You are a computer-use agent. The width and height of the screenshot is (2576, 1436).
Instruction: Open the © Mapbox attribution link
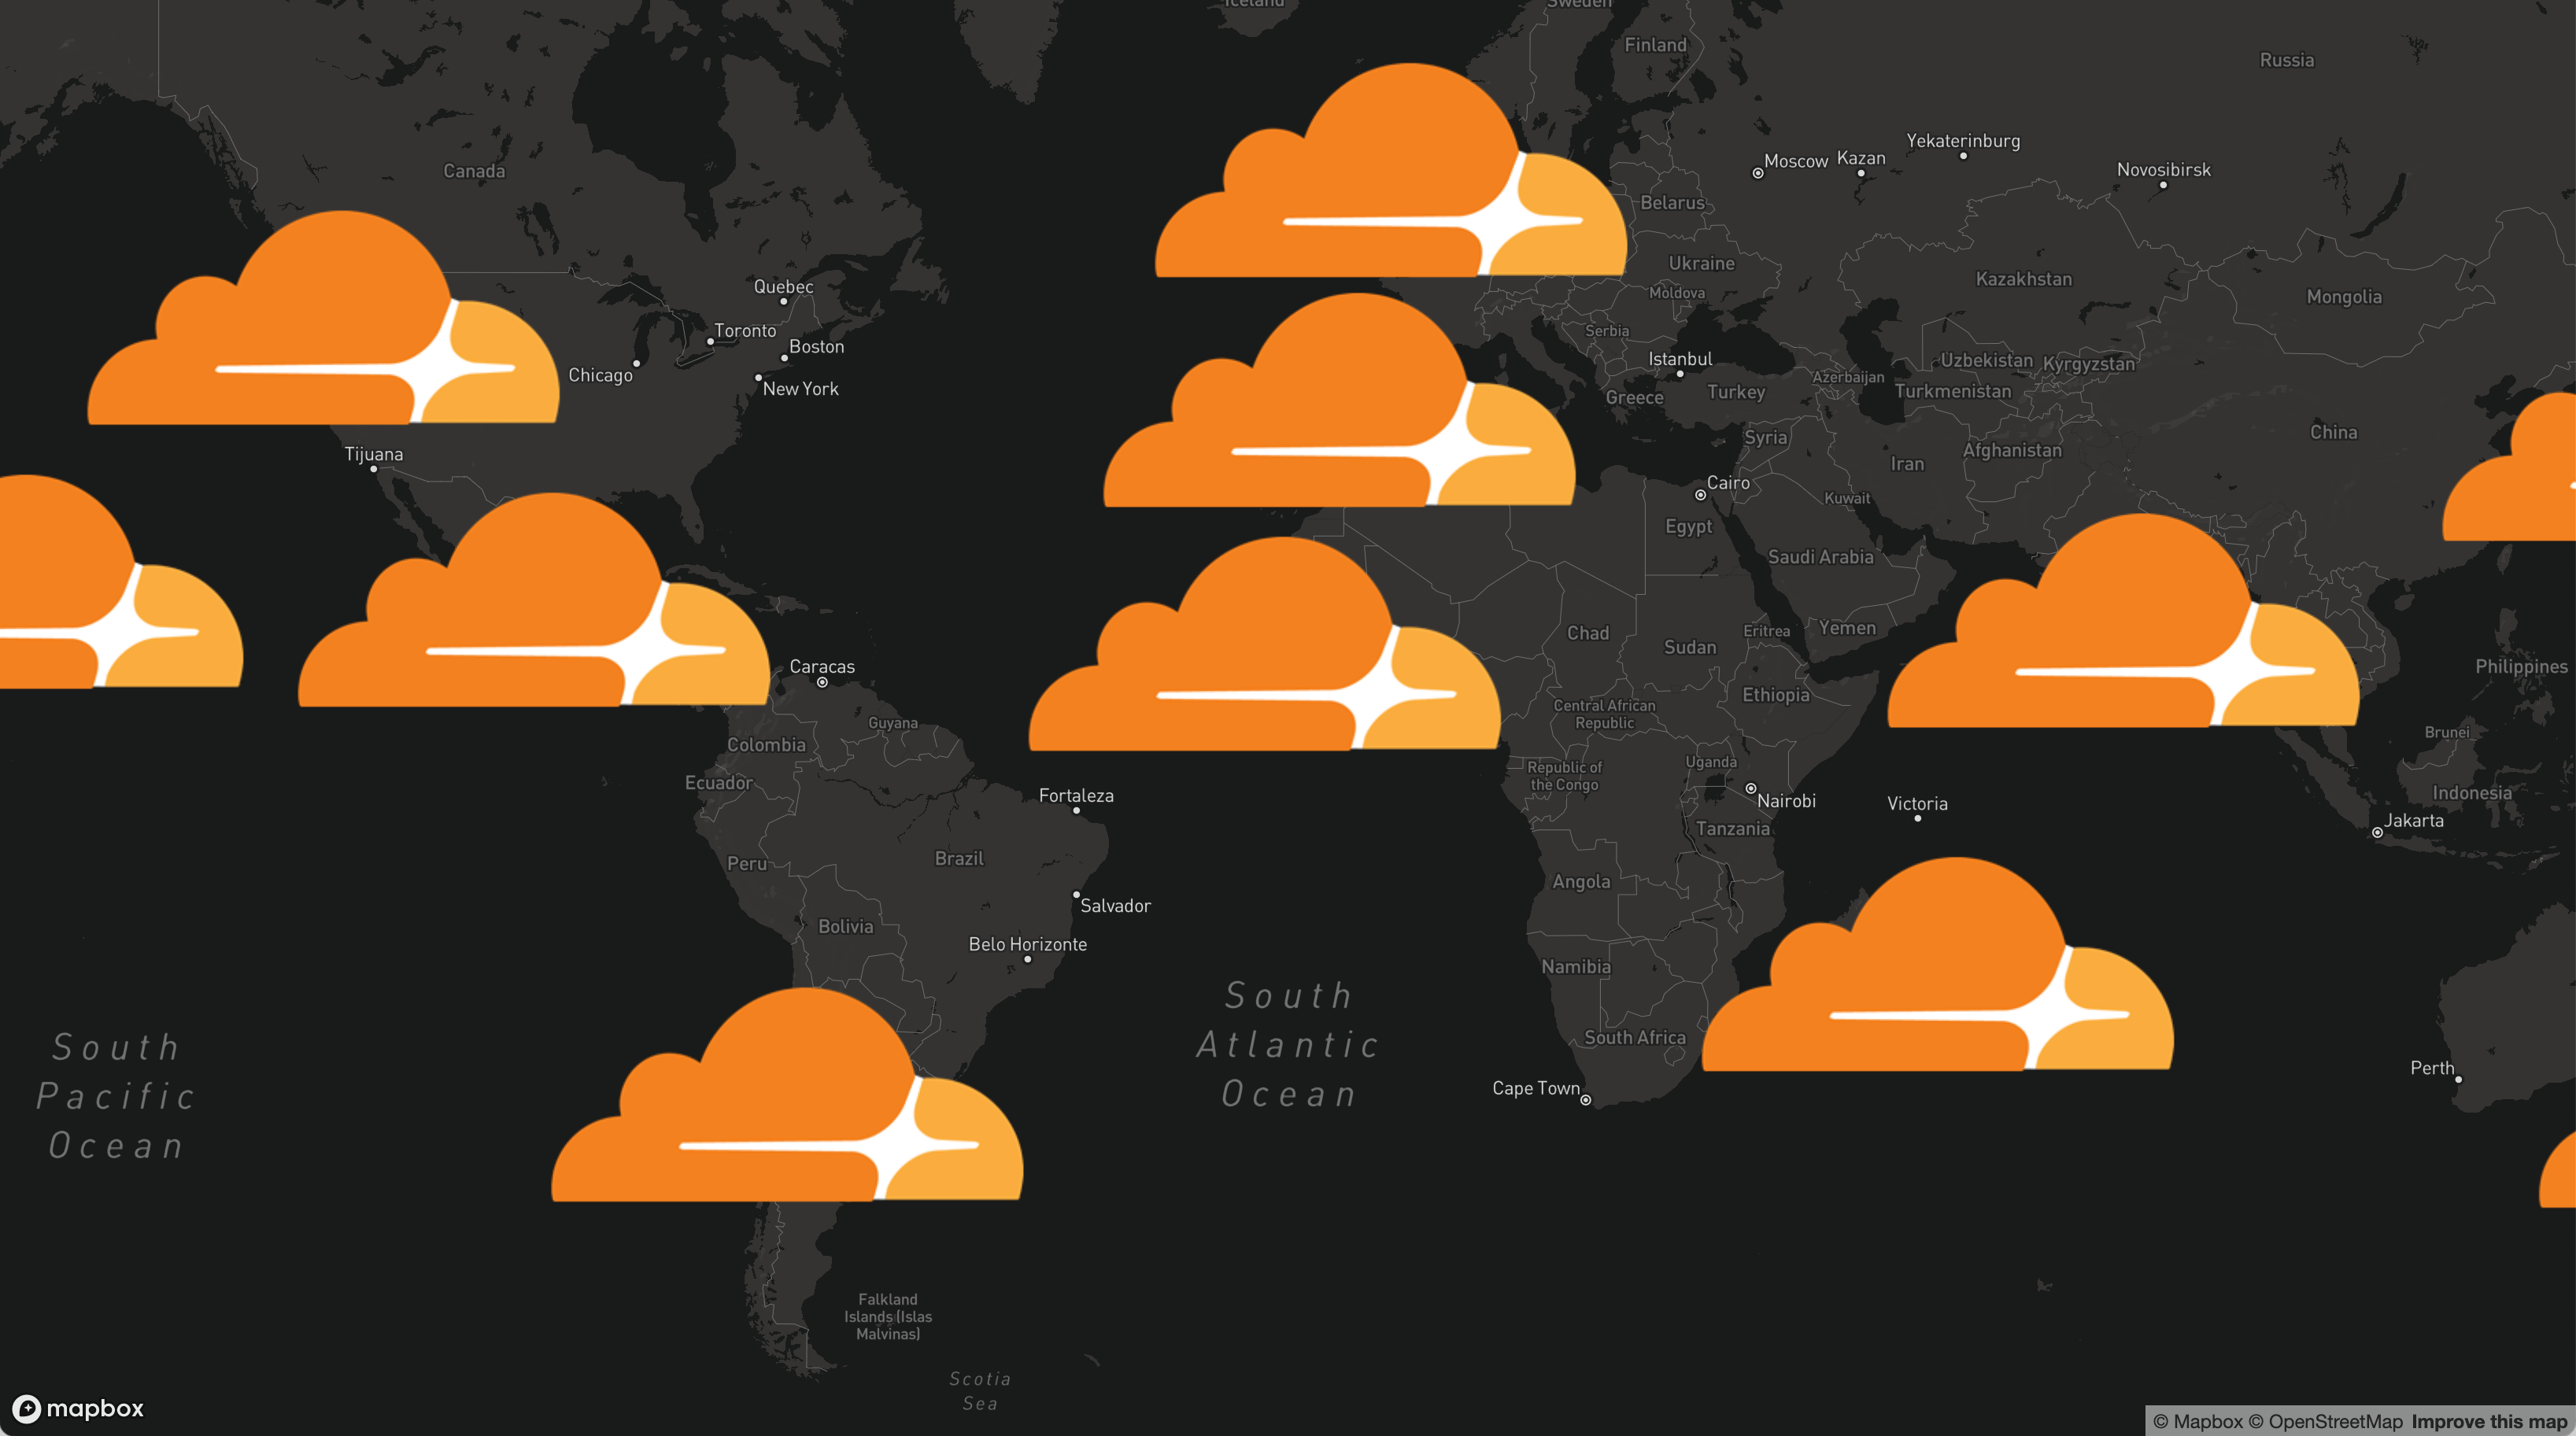[x=2198, y=1421]
